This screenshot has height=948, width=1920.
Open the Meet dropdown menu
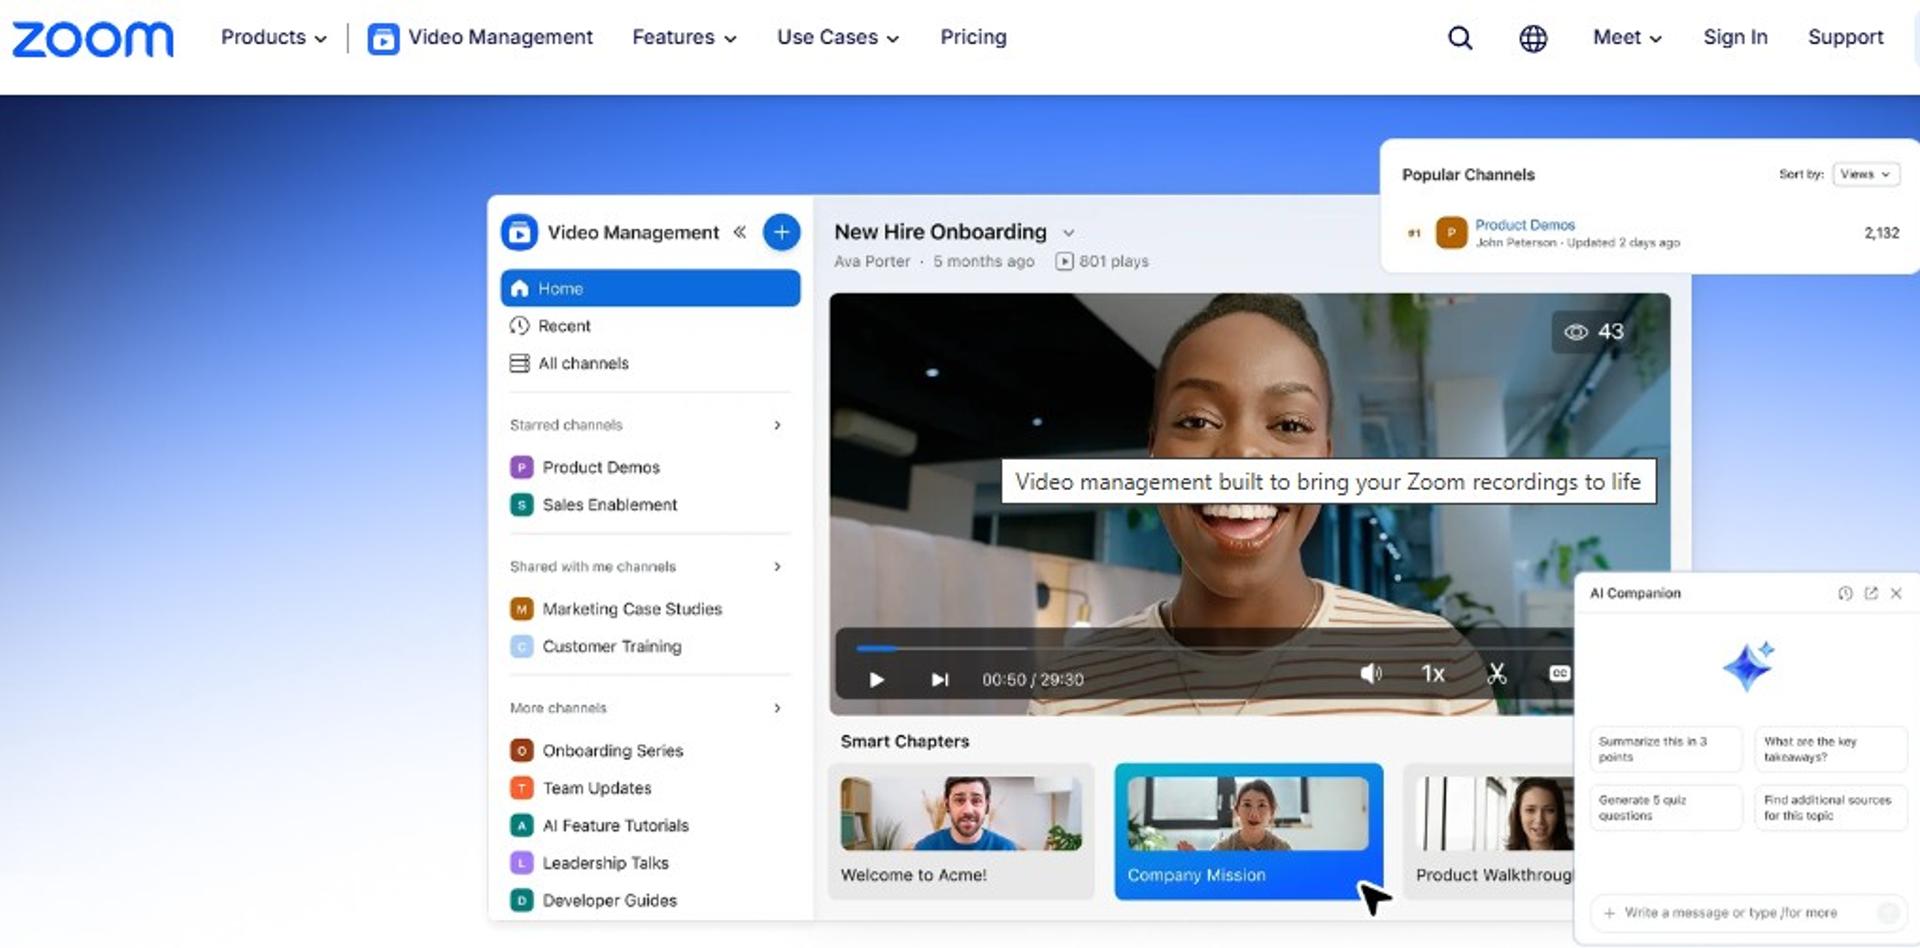[1627, 38]
